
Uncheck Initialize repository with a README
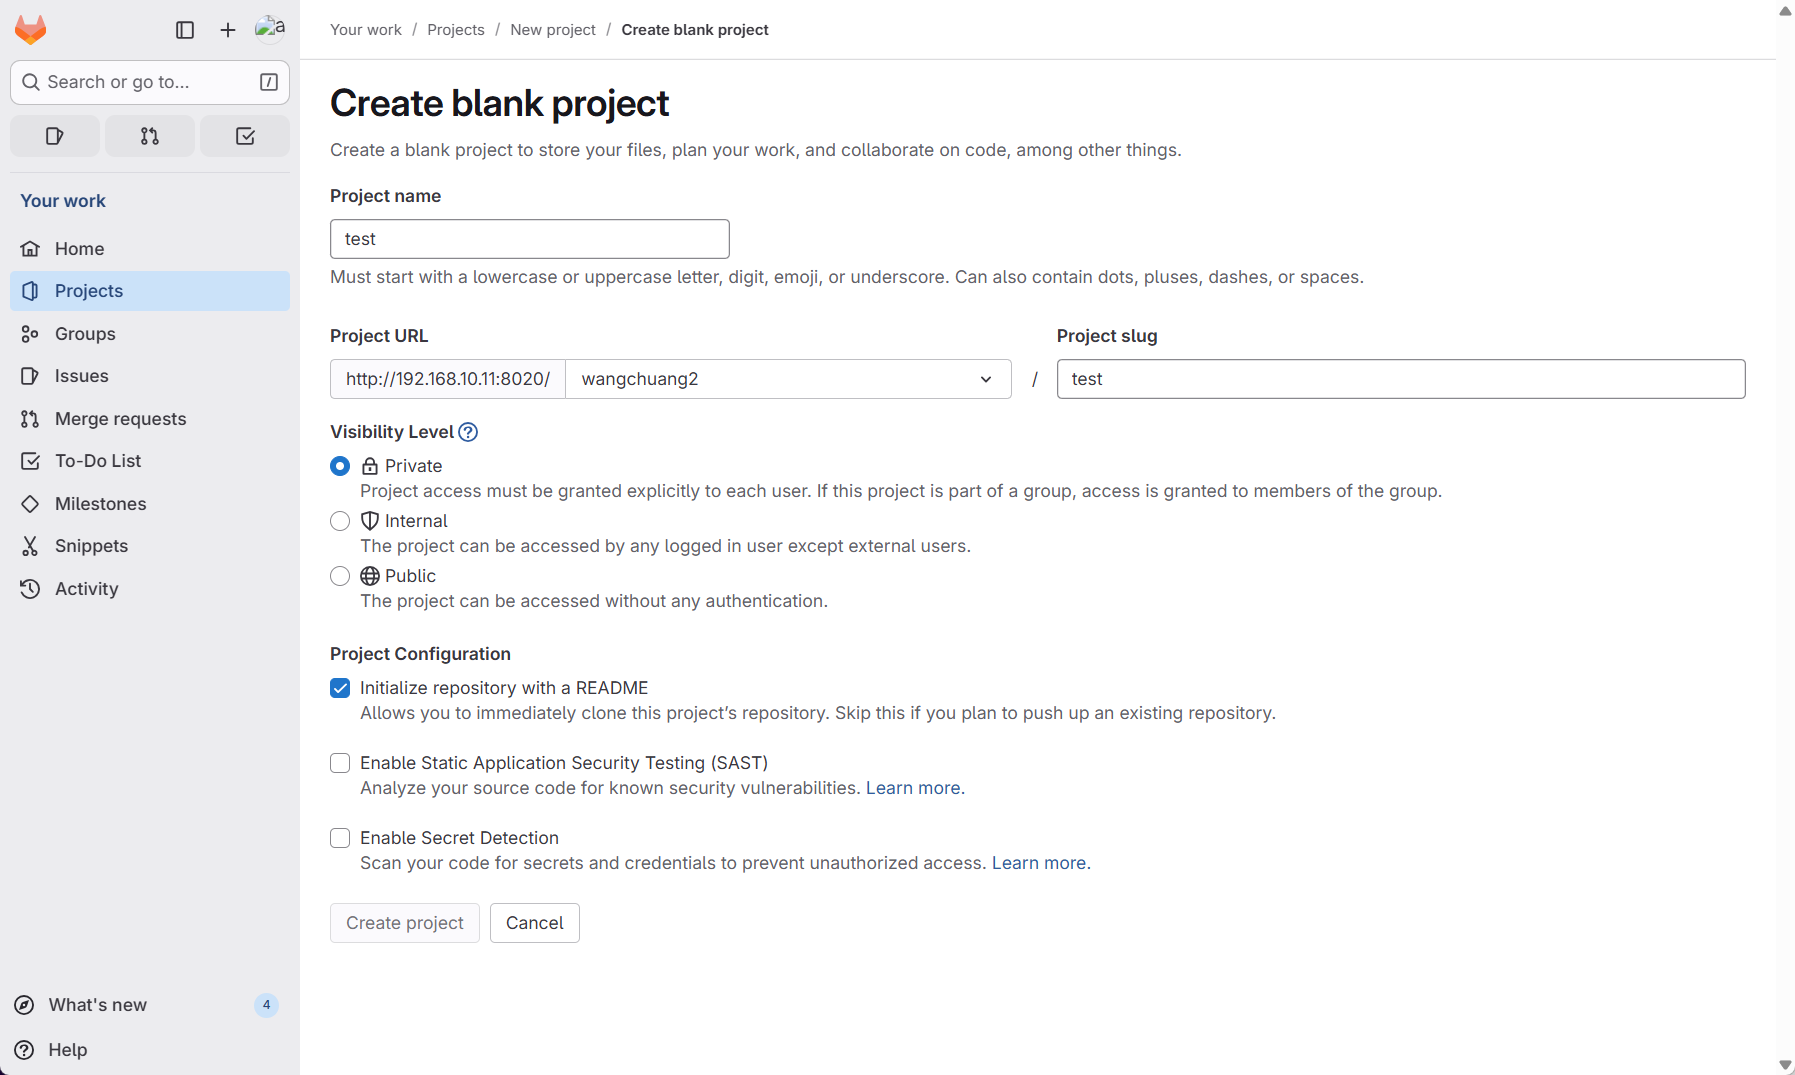(x=340, y=688)
